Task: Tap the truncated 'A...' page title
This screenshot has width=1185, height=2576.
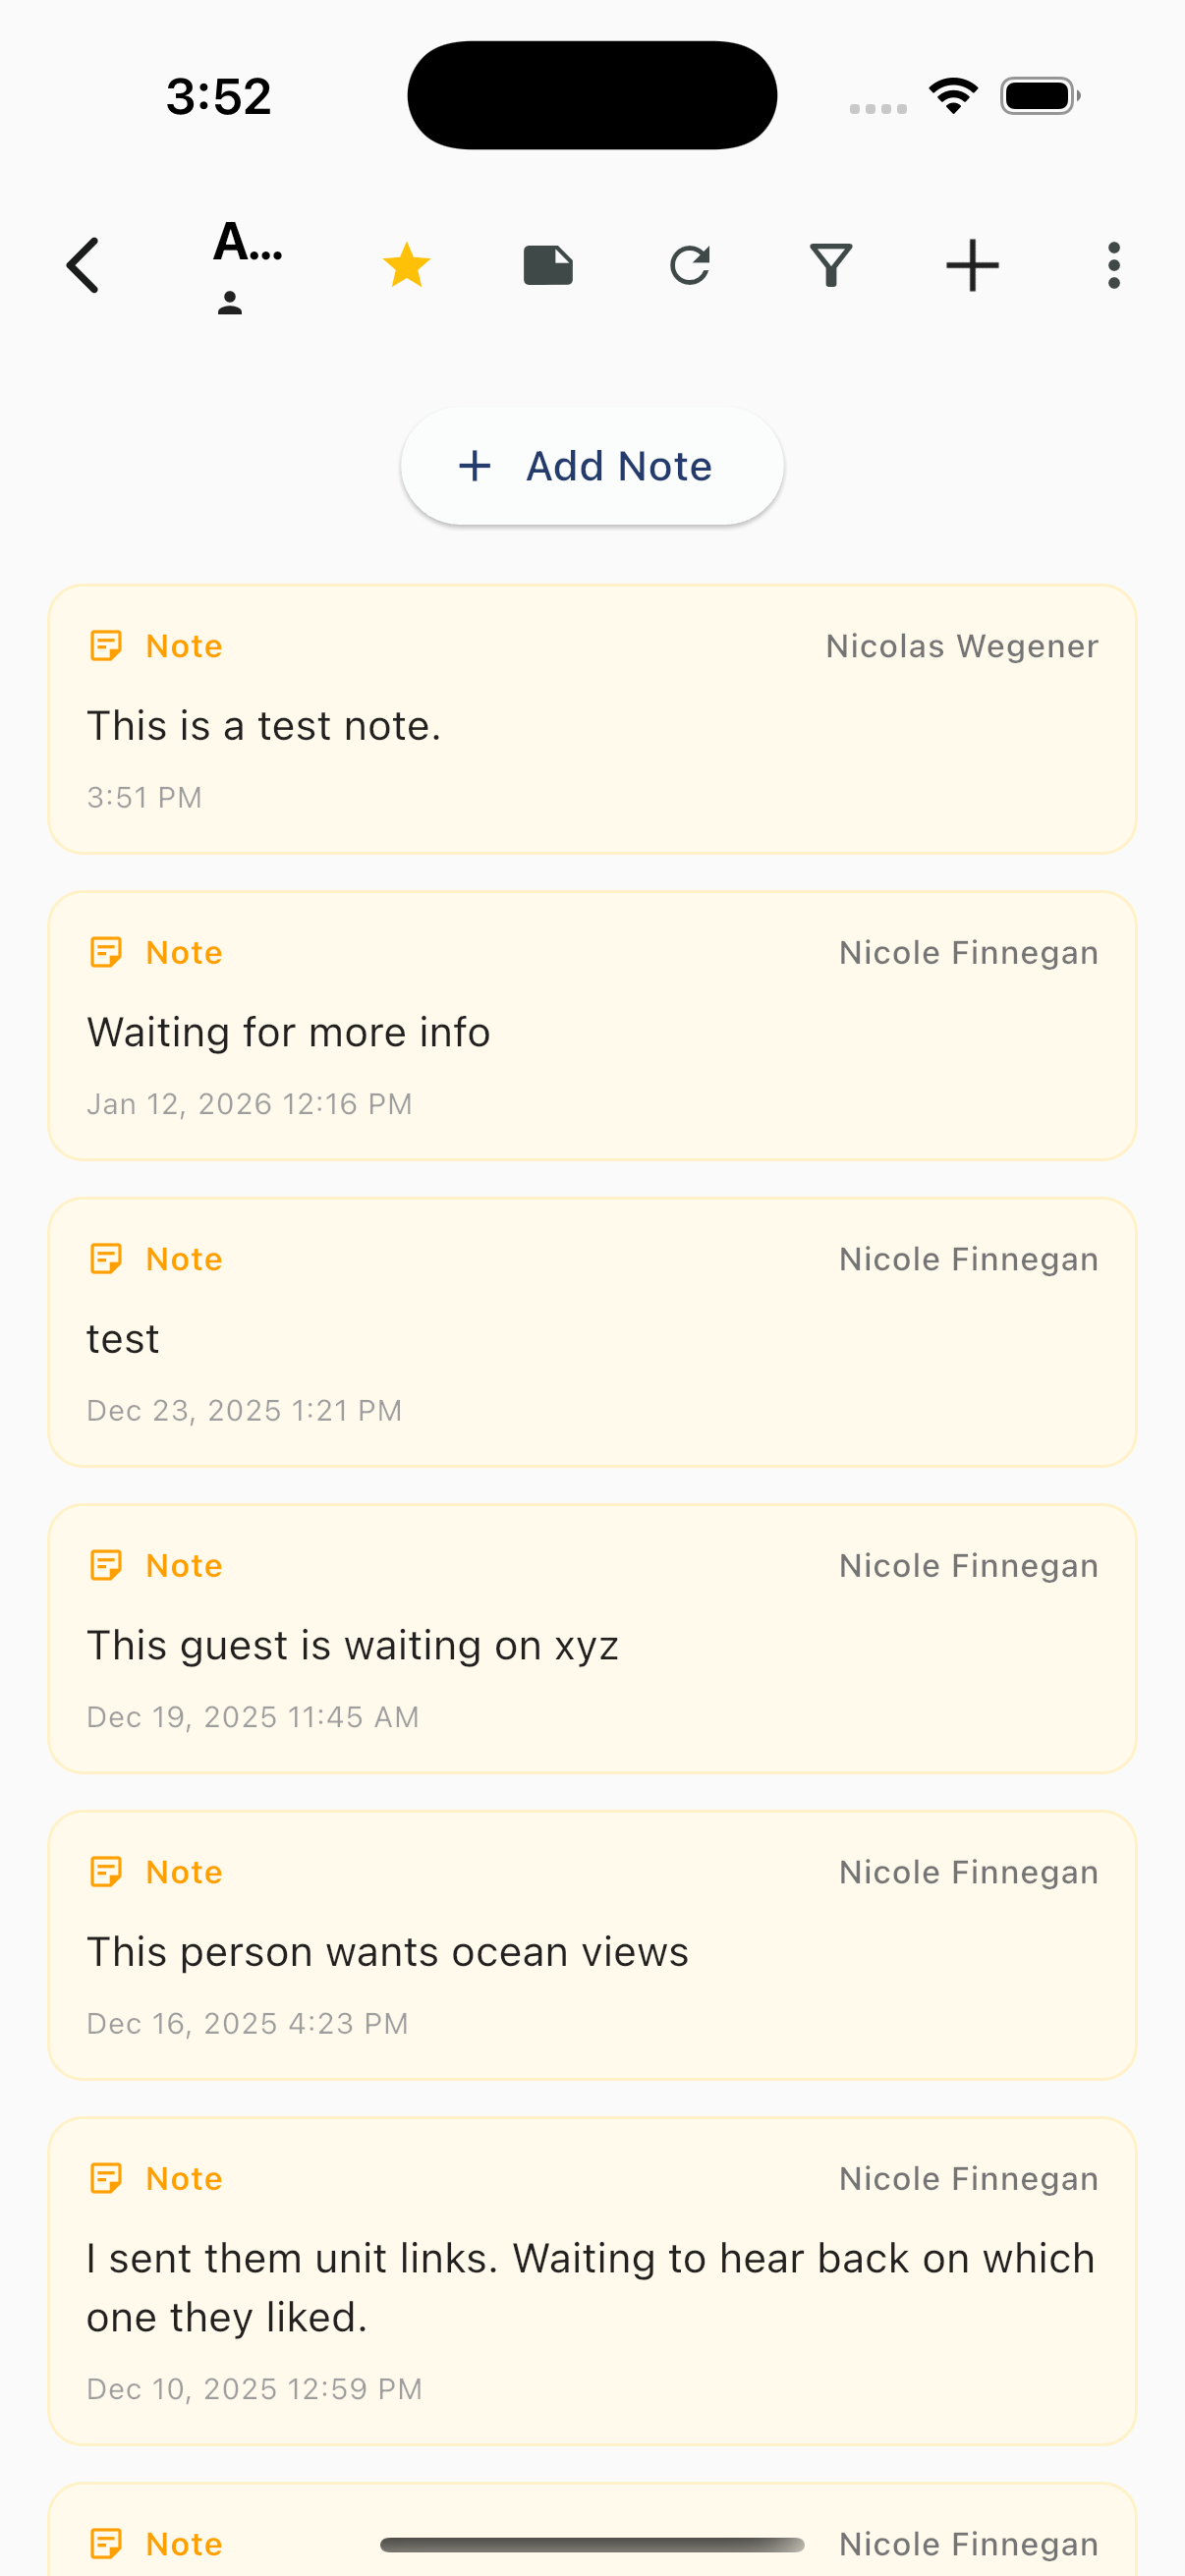Action: point(248,243)
